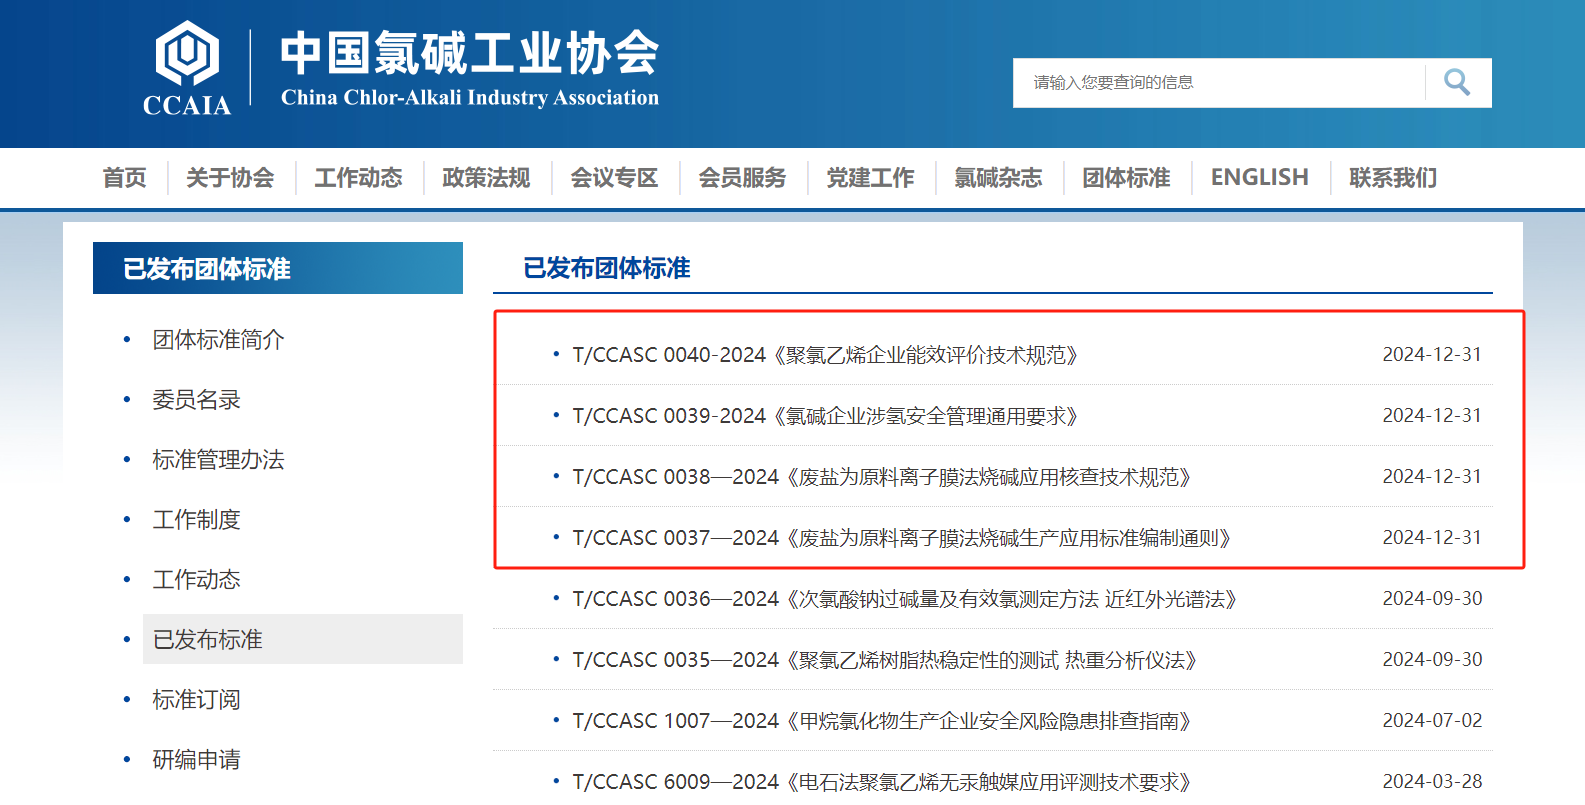Open the 团体标准 navigation item
This screenshot has height=805, width=1585.
pyautogui.click(x=1126, y=178)
